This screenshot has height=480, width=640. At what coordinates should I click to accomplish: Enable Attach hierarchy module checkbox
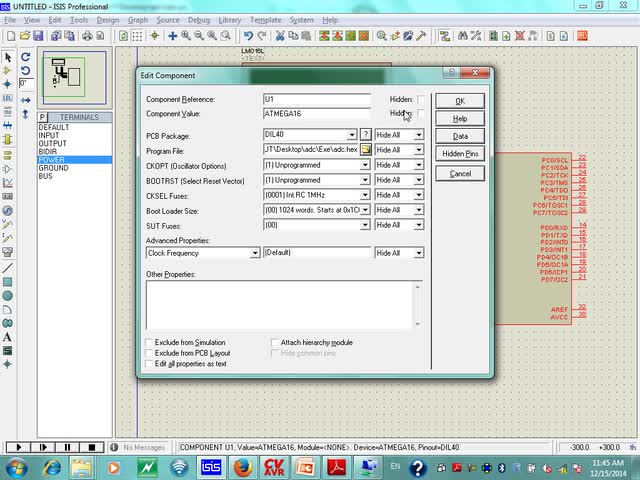[x=276, y=342]
